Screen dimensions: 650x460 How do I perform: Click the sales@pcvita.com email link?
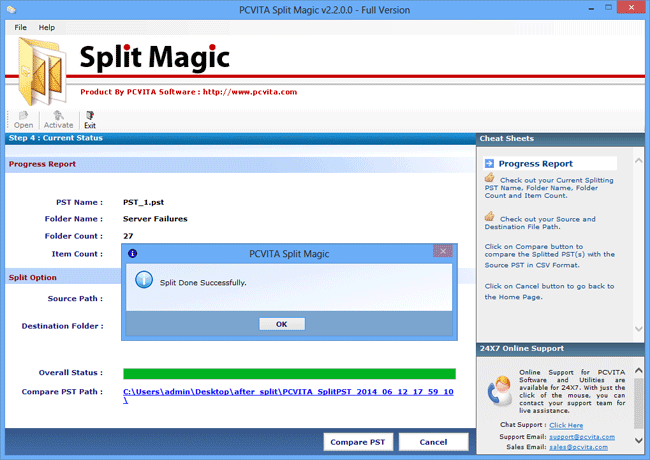(x=578, y=447)
